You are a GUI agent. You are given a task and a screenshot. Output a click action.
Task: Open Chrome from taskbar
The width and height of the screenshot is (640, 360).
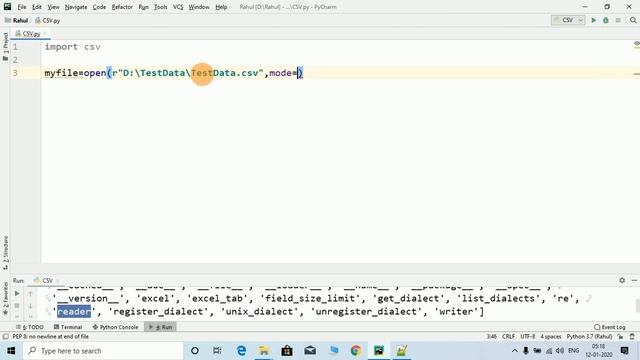(x=356, y=351)
